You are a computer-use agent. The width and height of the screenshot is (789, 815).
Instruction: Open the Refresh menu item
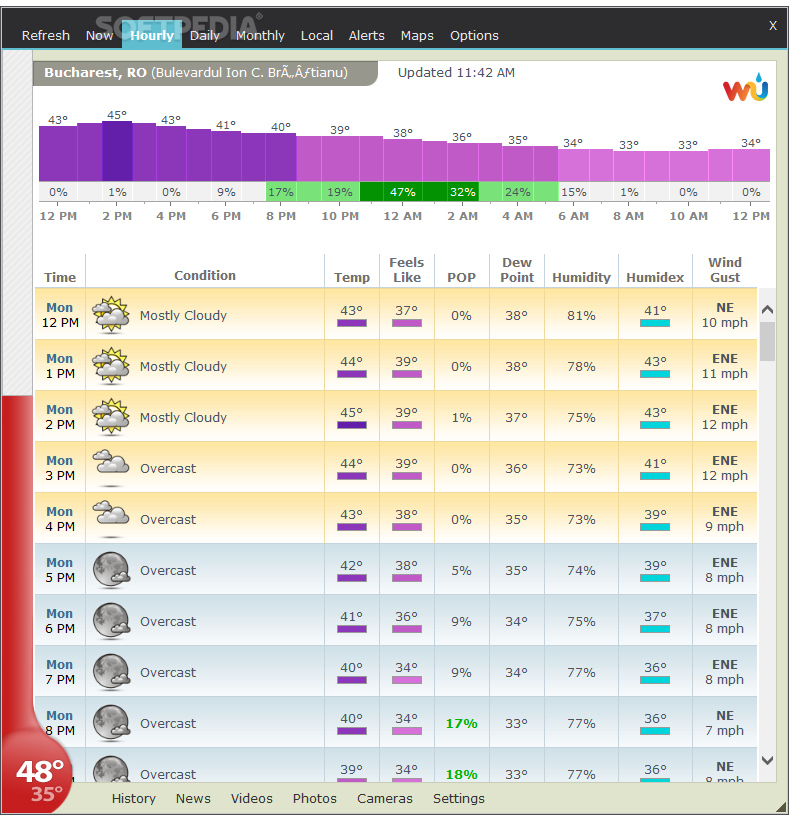pos(46,35)
